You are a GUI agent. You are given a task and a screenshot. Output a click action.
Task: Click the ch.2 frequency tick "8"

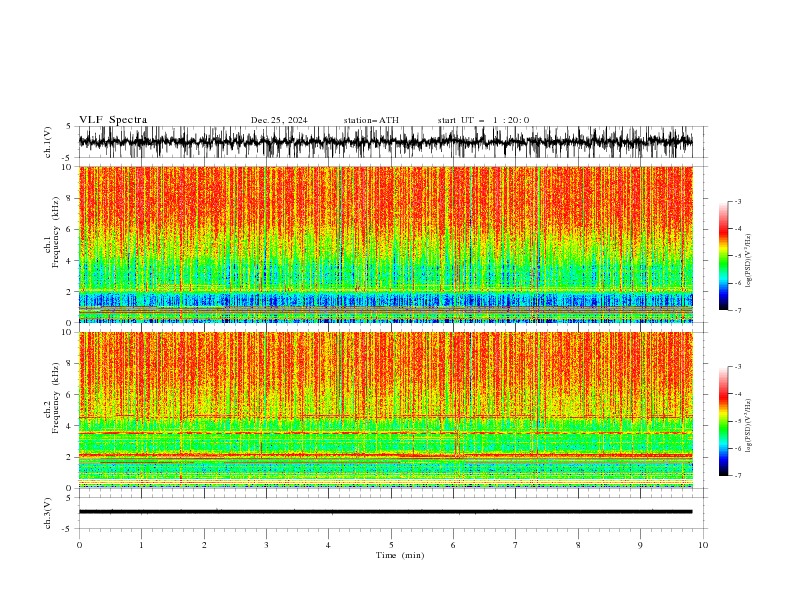tap(70, 364)
